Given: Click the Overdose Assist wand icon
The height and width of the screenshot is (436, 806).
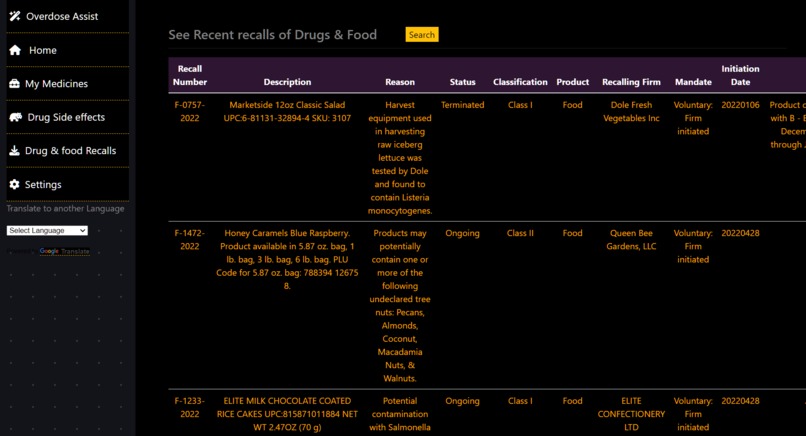Looking at the screenshot, I should coord(15,16).
